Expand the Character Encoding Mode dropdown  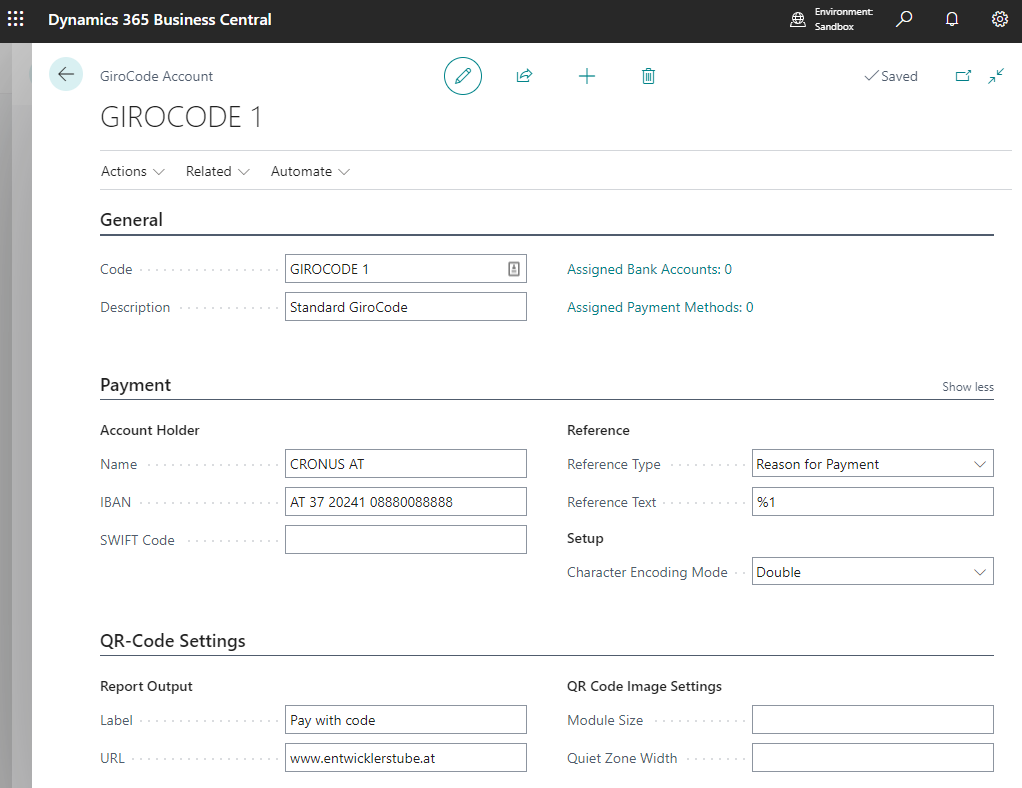(x=872, y=572)
